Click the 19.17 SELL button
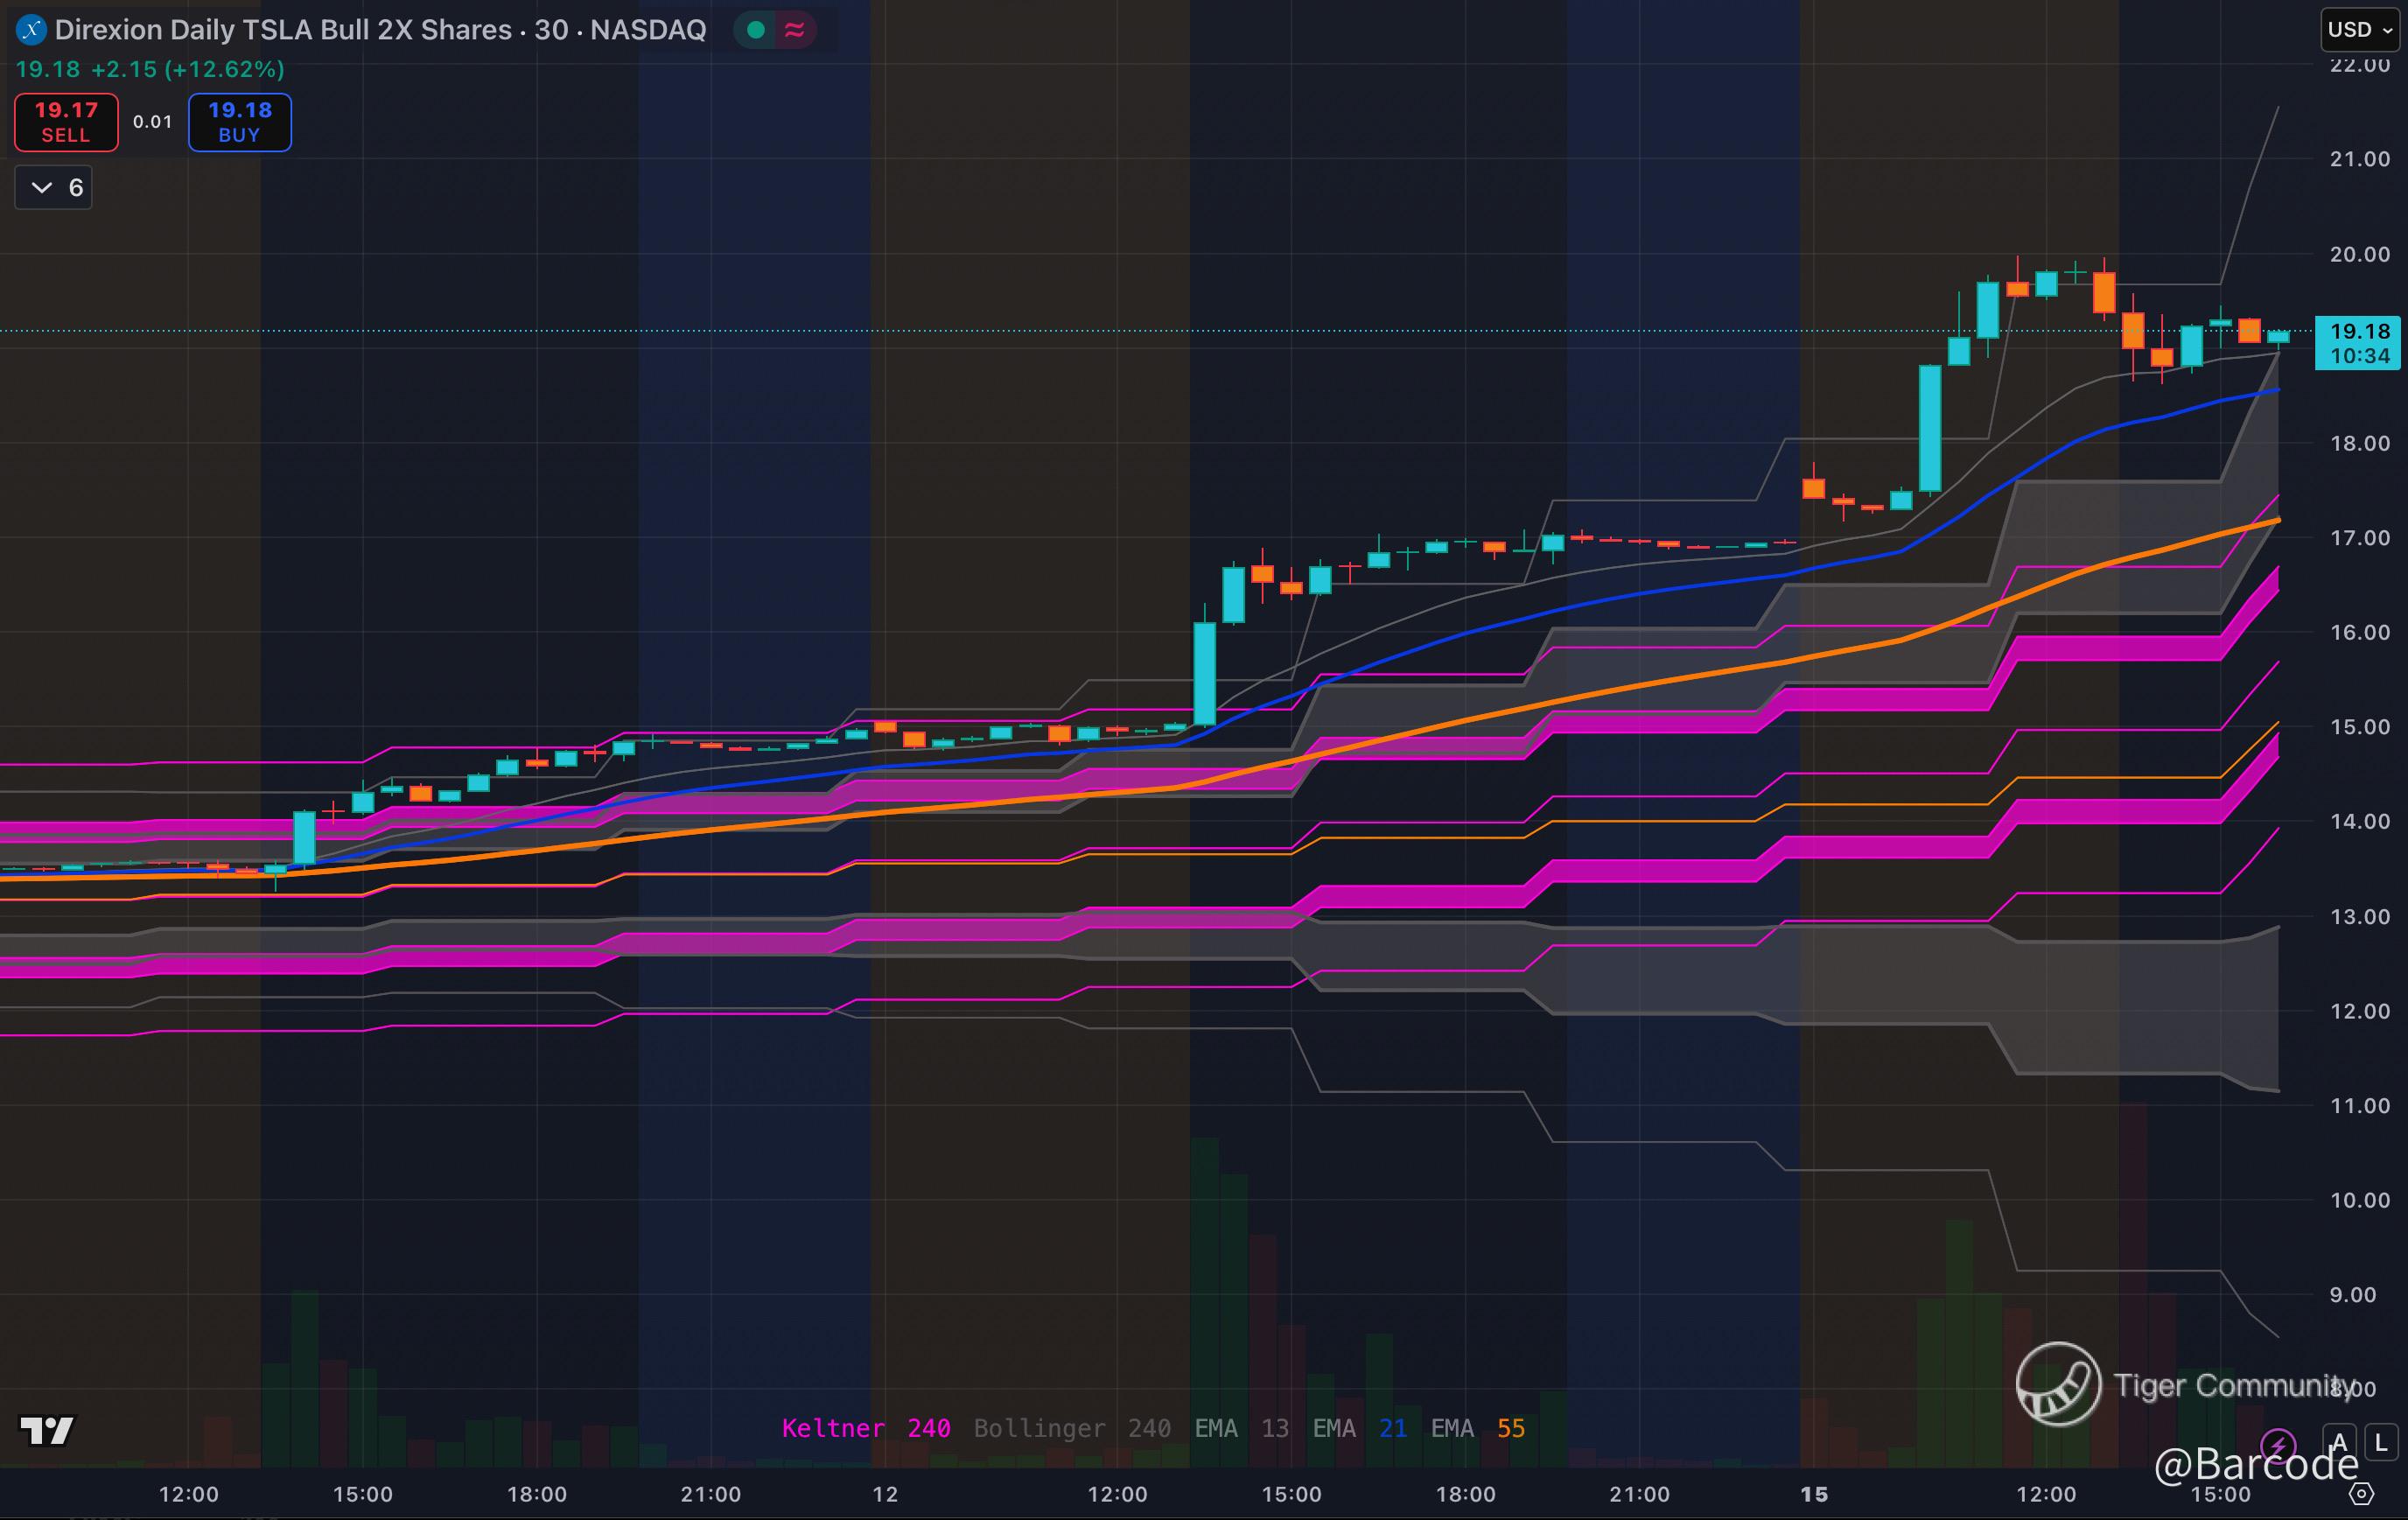2408x1520 pixels. tap(66, 122)
